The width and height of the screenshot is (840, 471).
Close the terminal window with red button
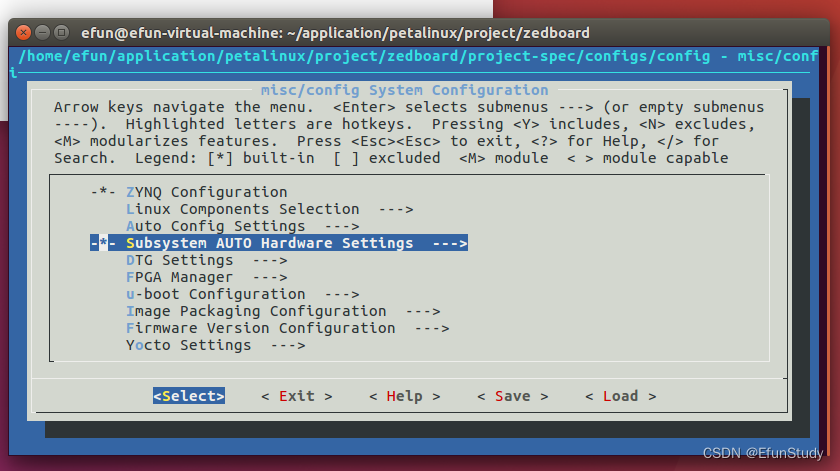23,33
